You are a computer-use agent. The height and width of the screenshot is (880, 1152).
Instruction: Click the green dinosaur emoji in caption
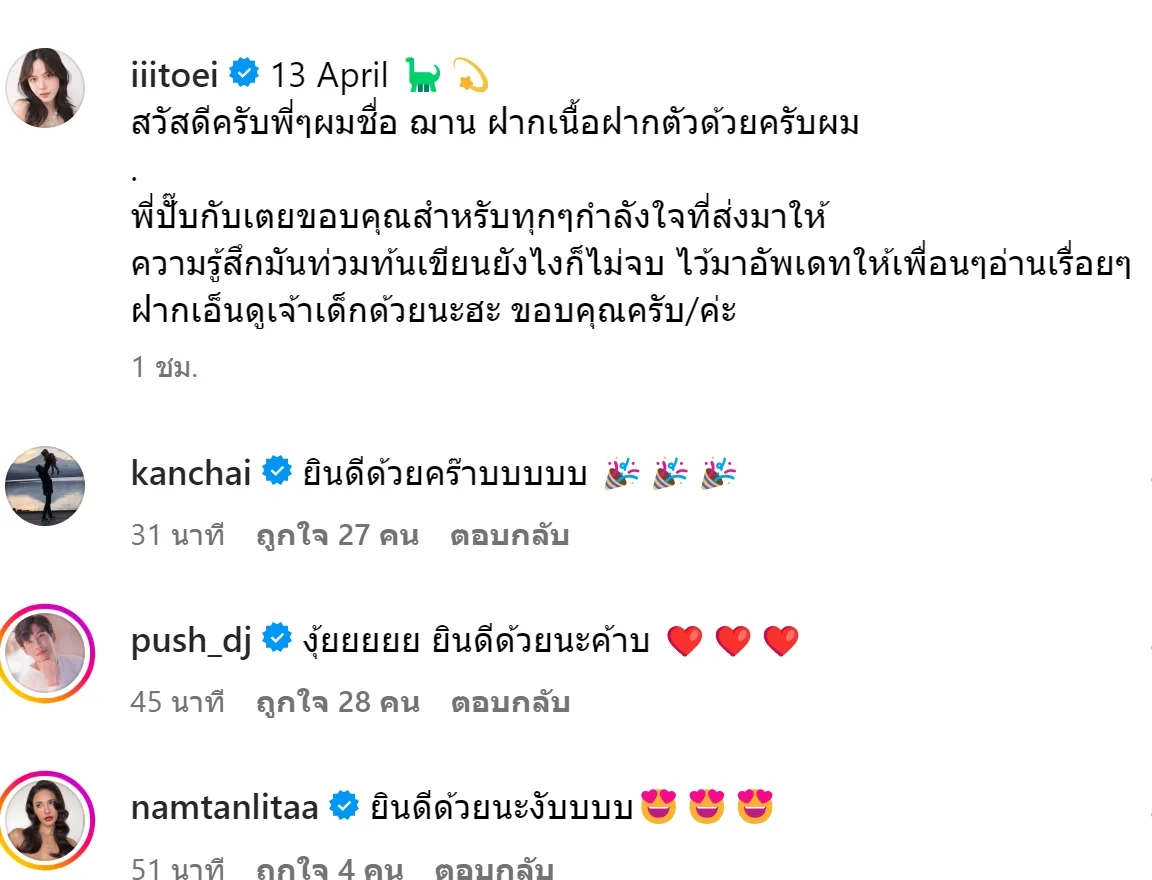click(423, 75)
